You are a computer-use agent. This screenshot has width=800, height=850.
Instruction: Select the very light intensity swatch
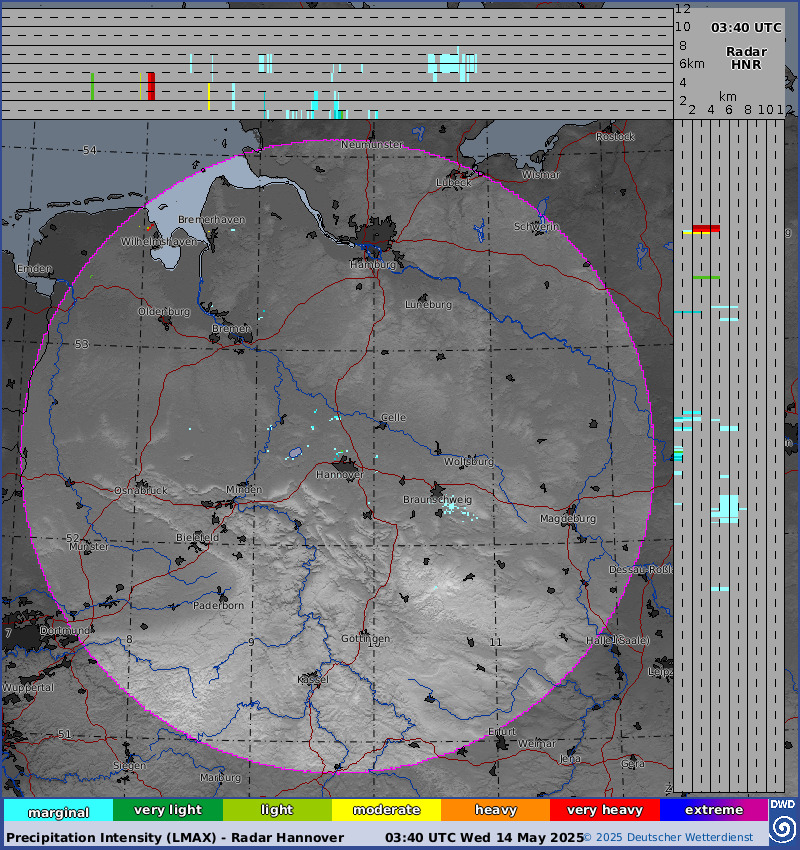click(x=167, y=810)
